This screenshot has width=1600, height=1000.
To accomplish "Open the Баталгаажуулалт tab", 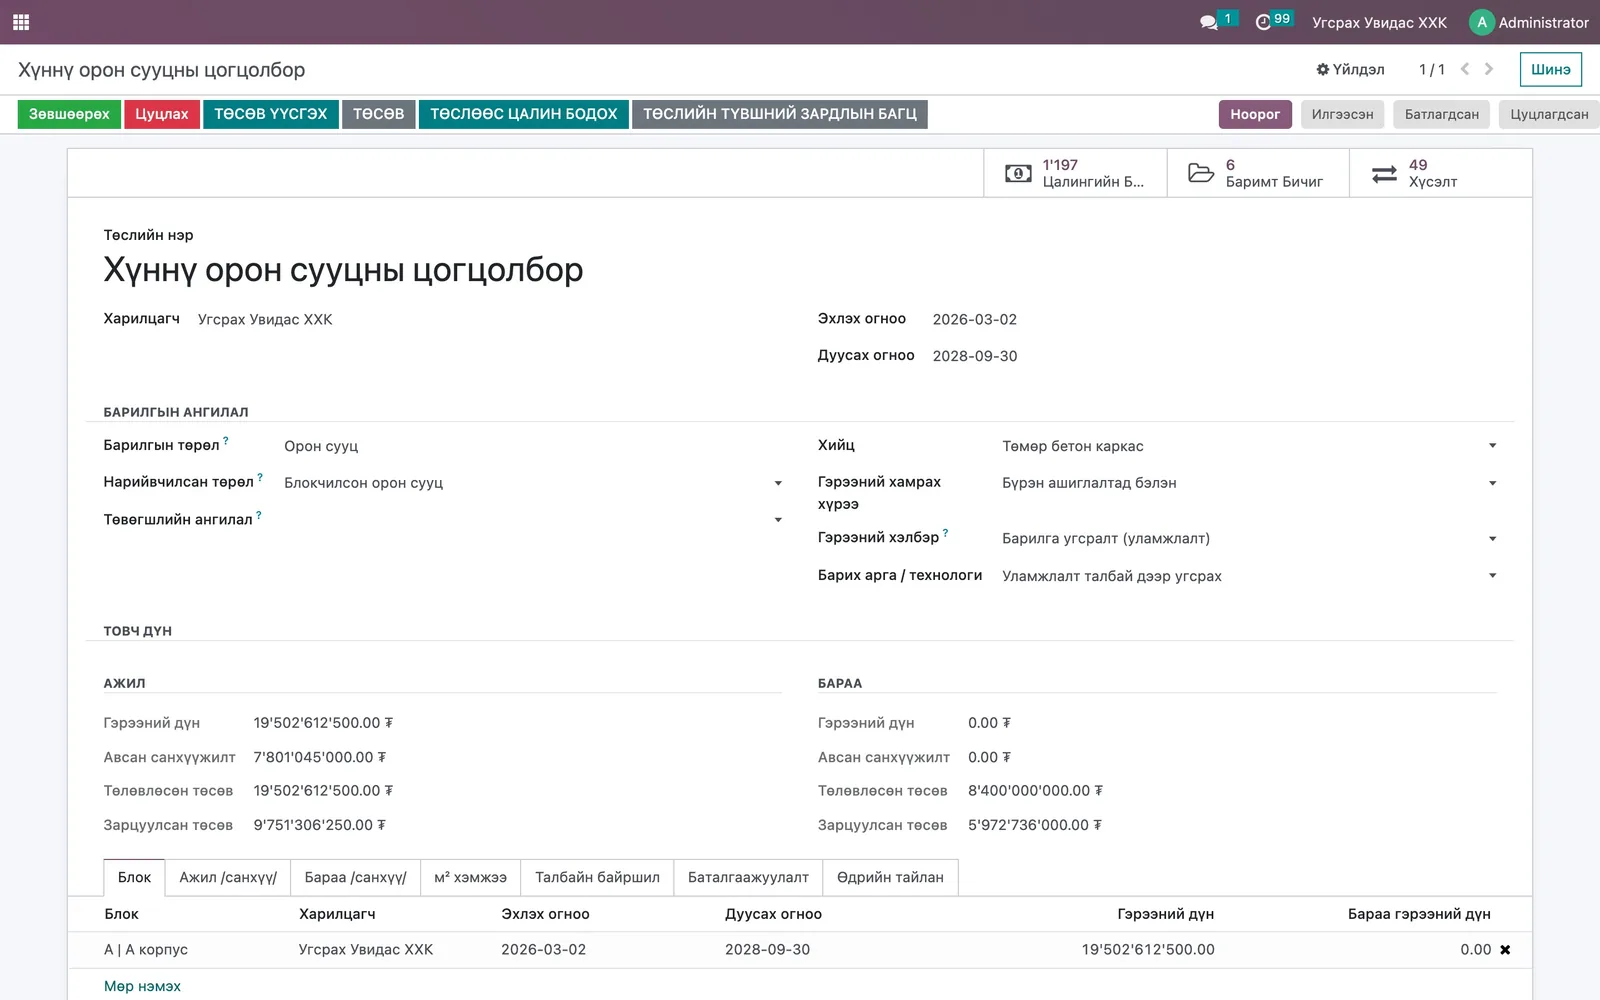I will [748, 877].
